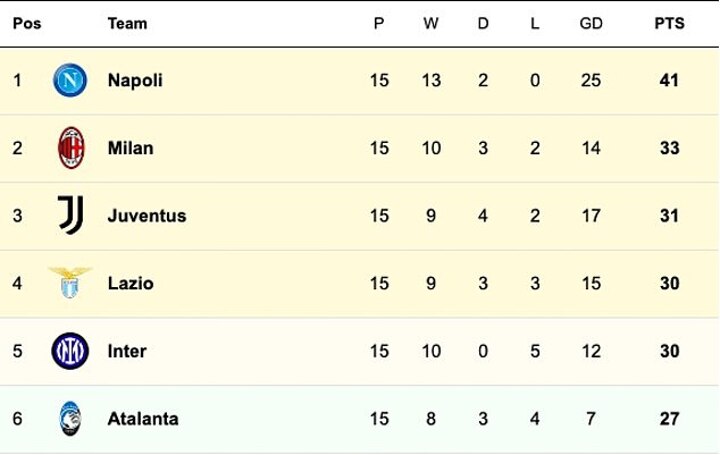This screenshot has height=455, width=720.
Task: Click the P played column header
Action: 379,23
